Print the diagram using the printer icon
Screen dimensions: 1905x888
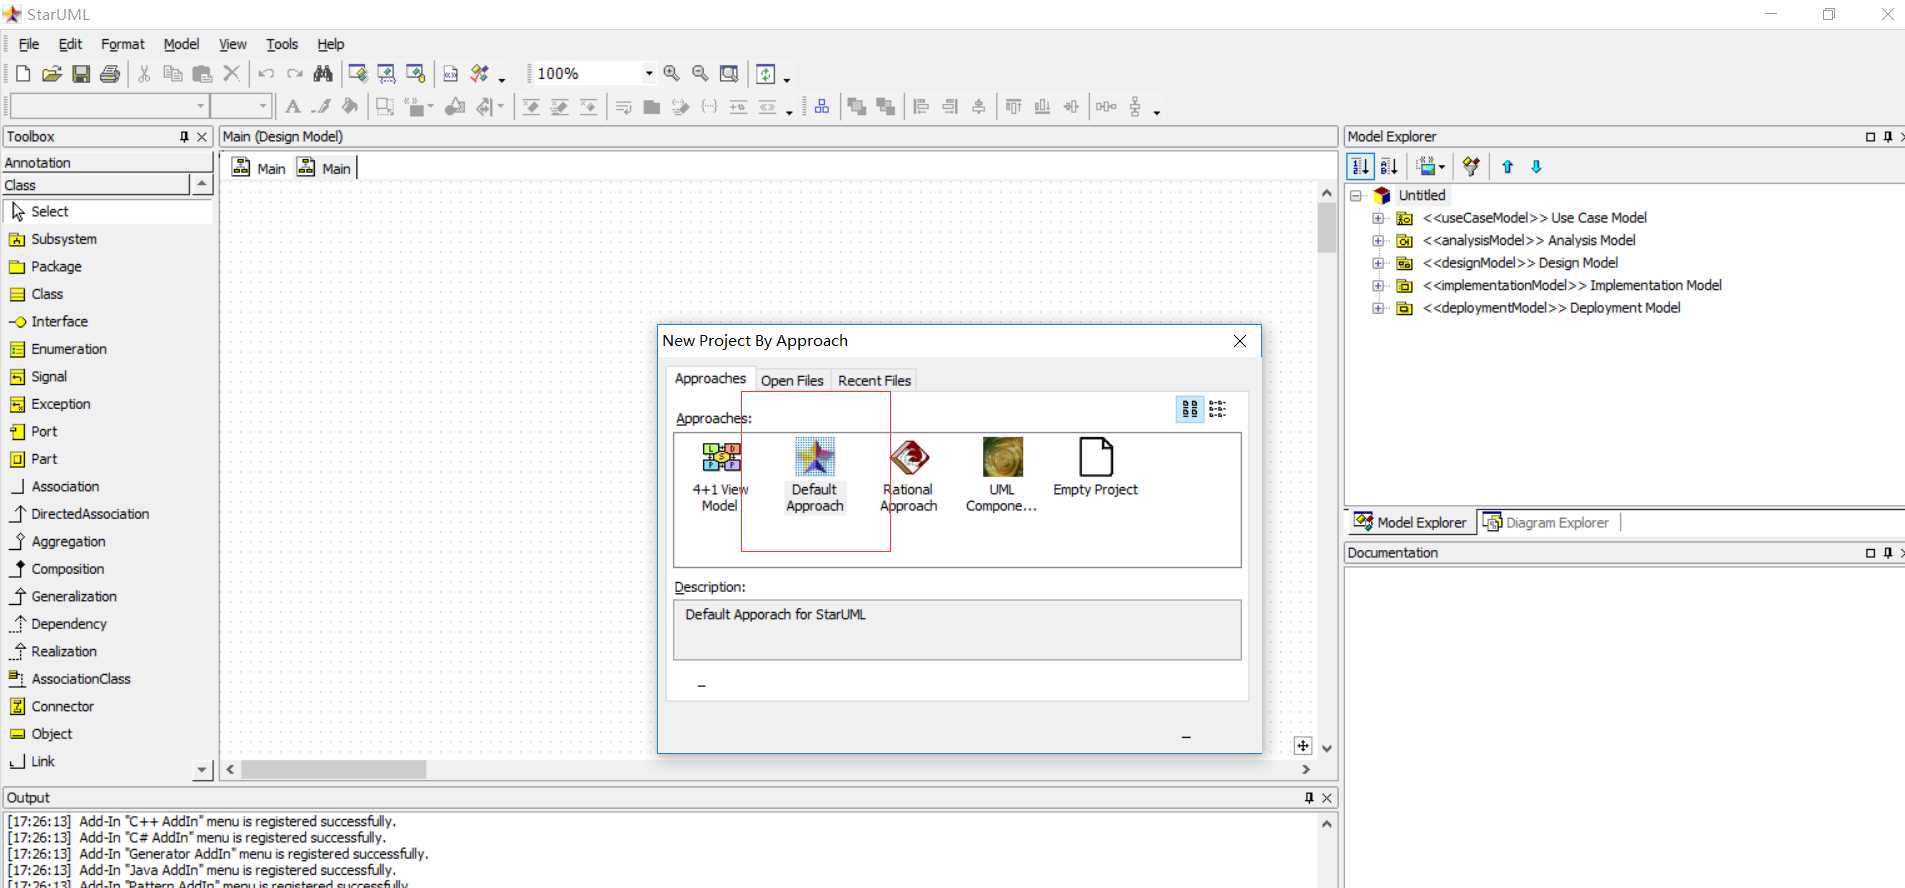pos(110,74)
